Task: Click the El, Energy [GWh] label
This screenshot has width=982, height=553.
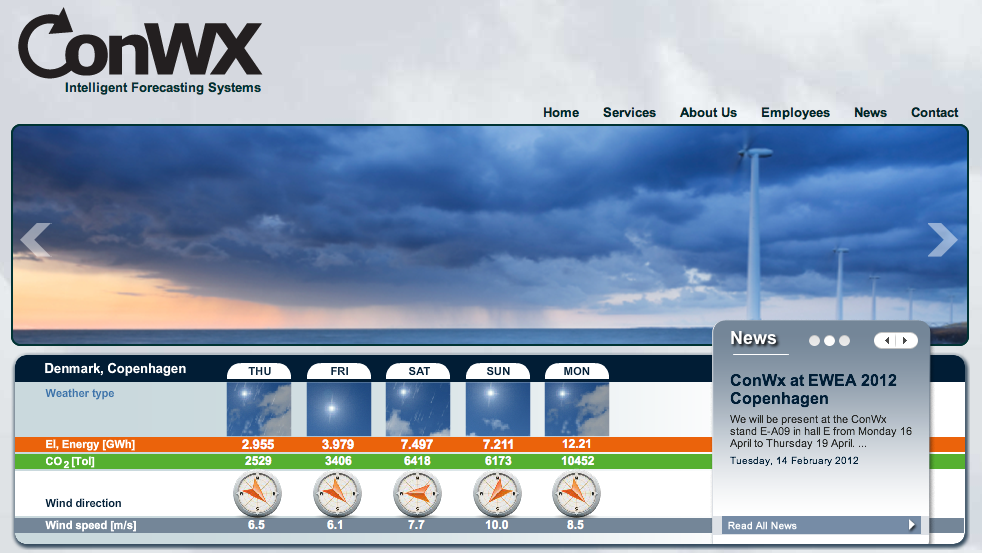Action: (90, 445)
